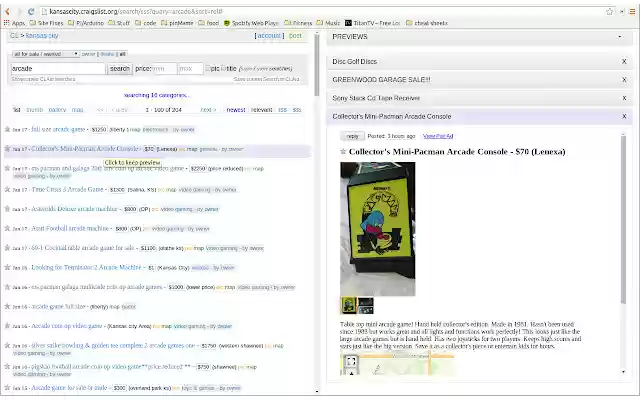
Task: Filter results by dealer
Action: coord(107,54)
